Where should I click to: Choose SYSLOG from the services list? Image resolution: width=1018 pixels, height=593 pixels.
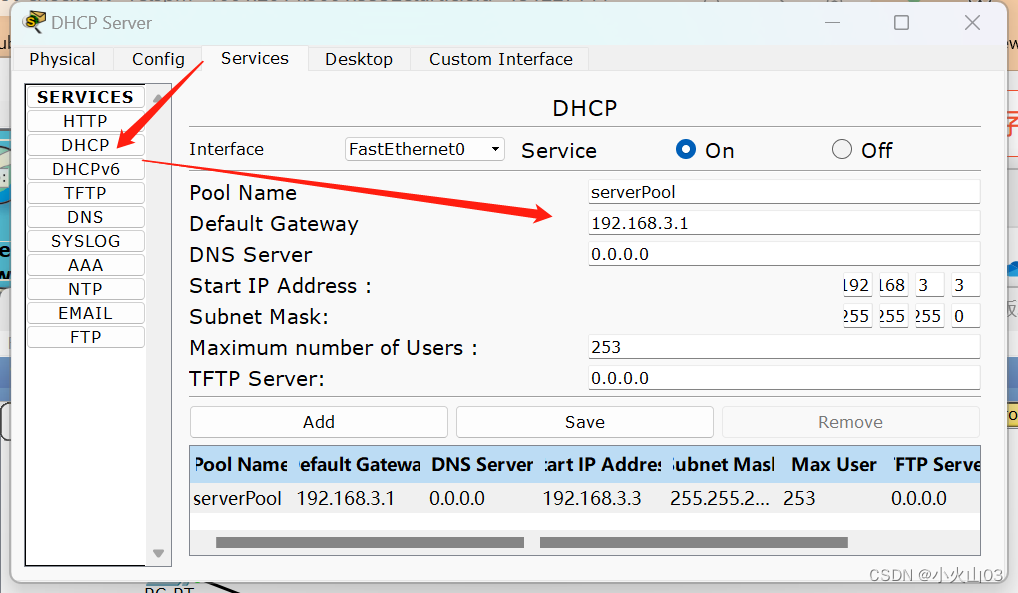tap(85, 242)
